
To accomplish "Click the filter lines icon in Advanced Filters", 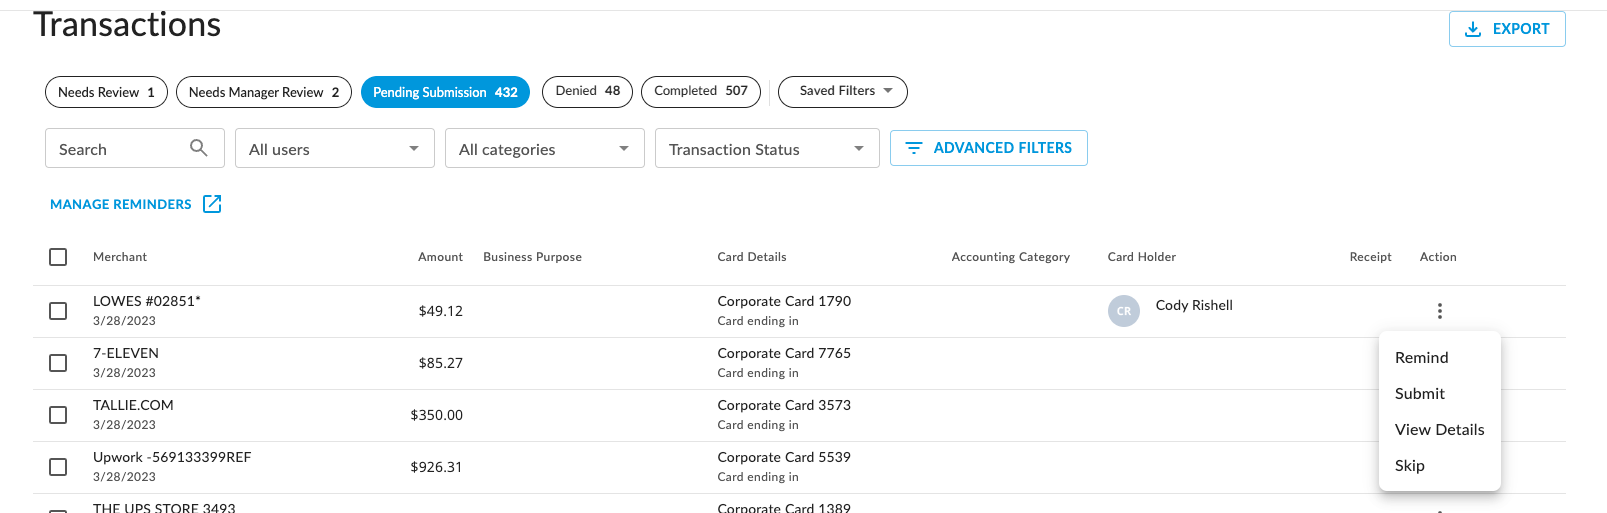I will pos(913,148).
